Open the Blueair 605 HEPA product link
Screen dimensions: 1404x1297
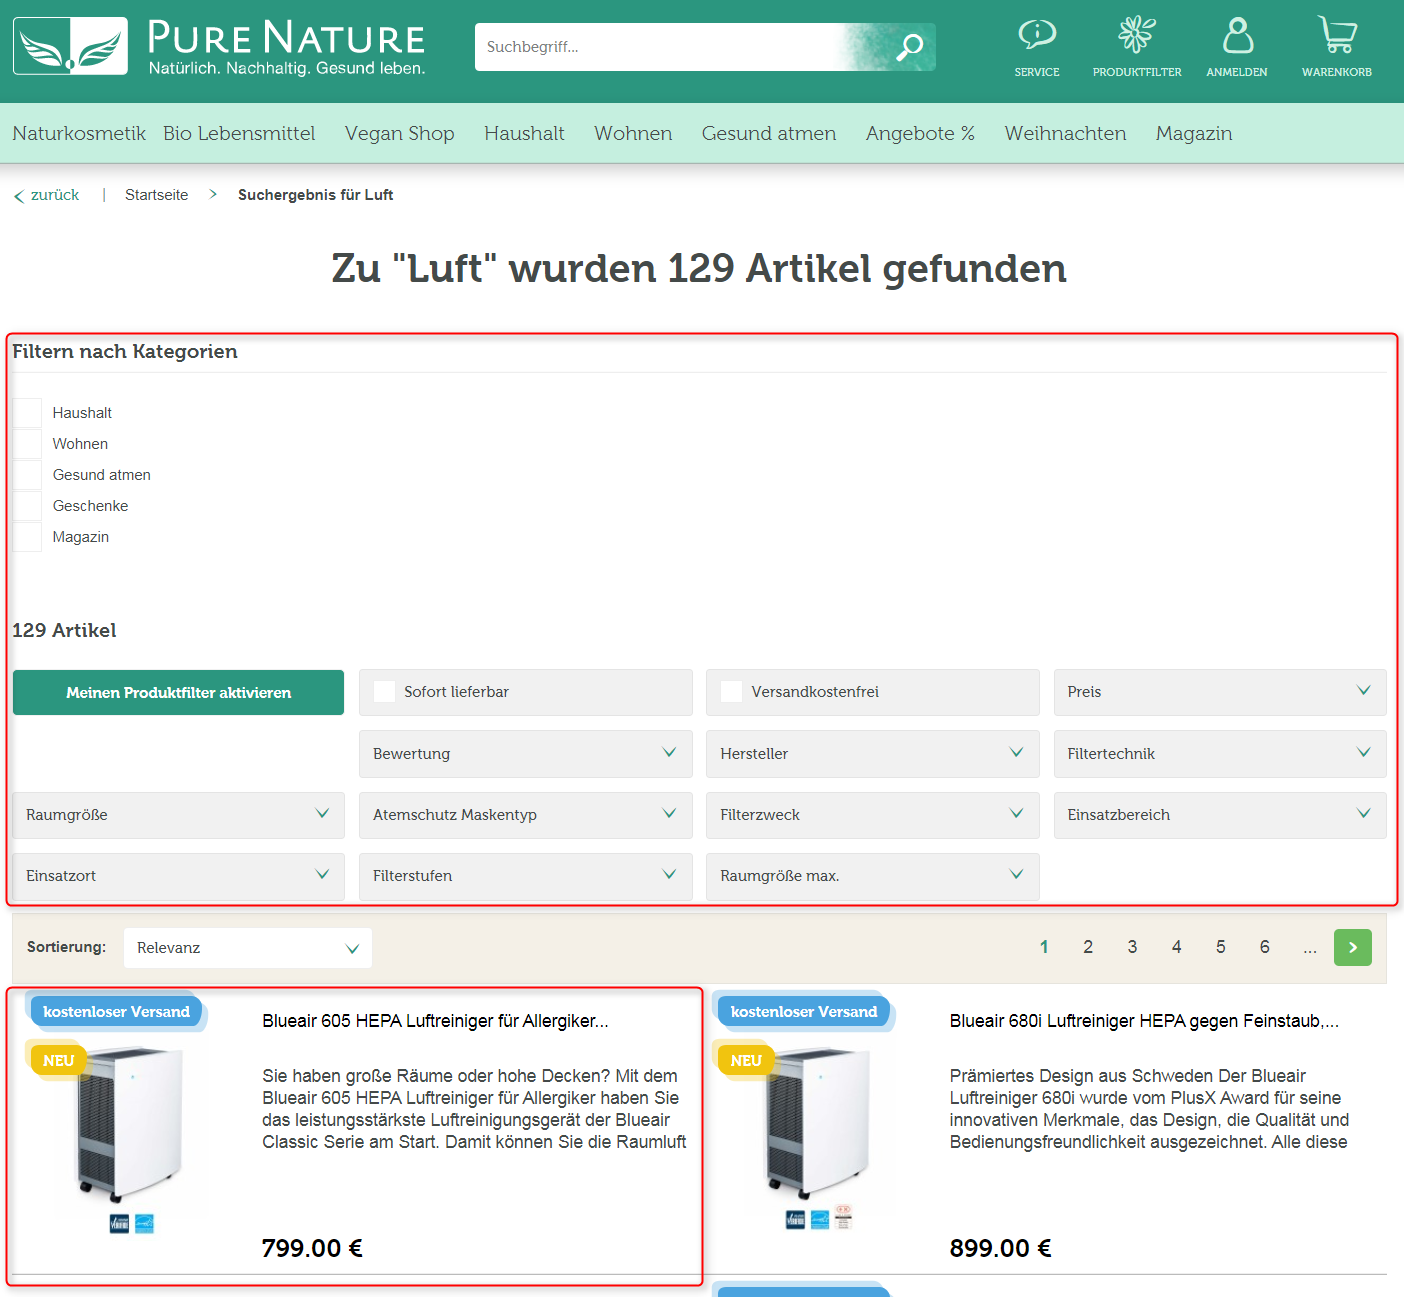pyautogui.click(x=435, y=1021)
